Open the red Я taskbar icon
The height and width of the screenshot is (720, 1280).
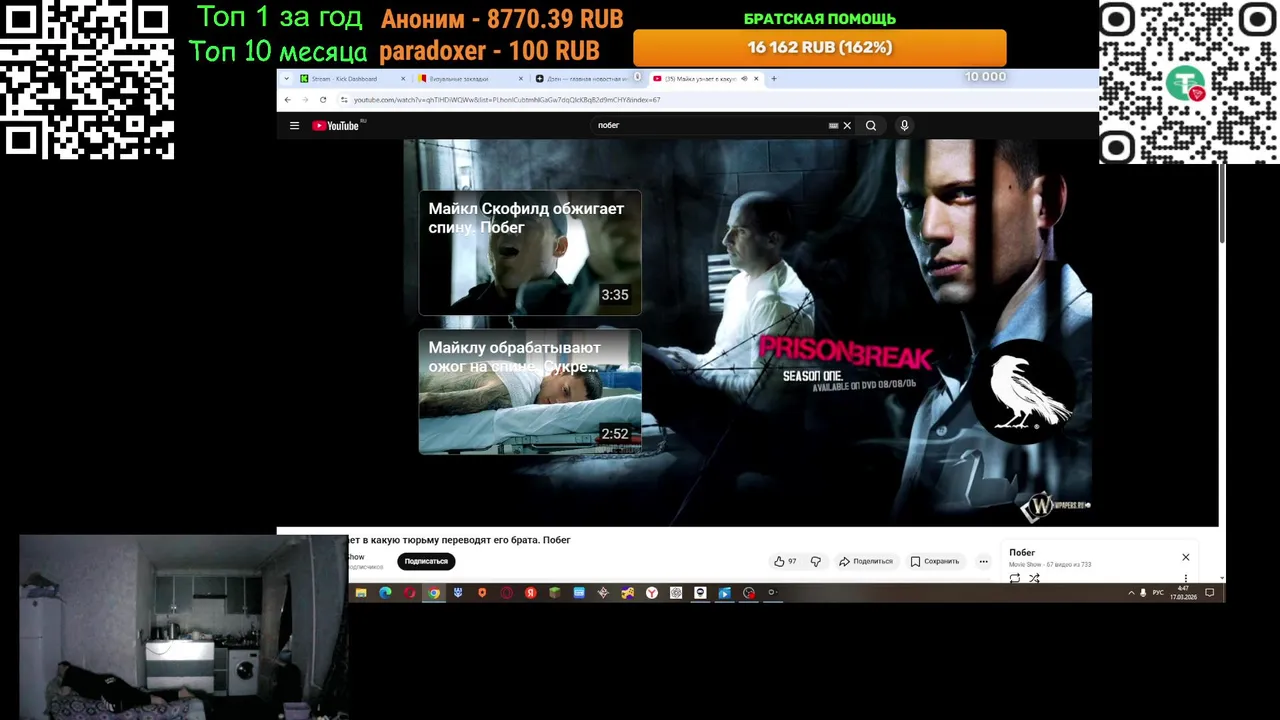coord(531,593)
